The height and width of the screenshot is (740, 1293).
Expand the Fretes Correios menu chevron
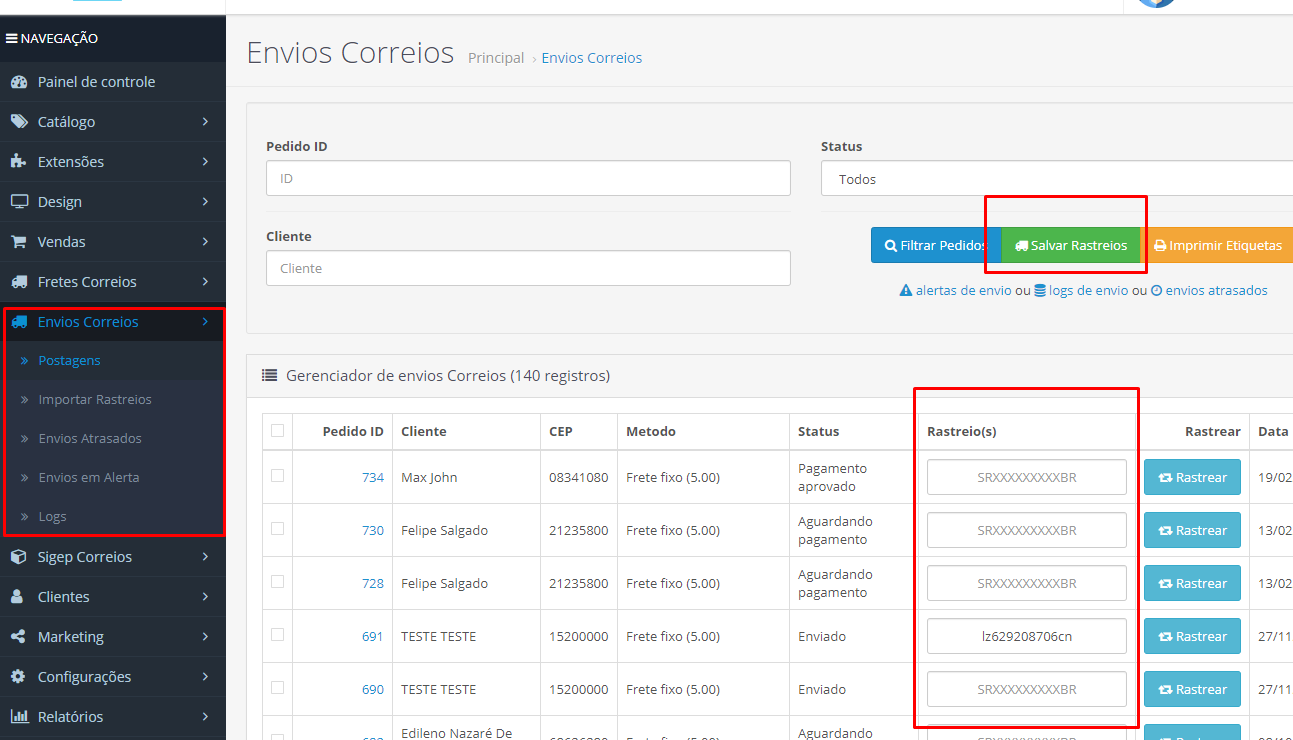tap(205, 282)
